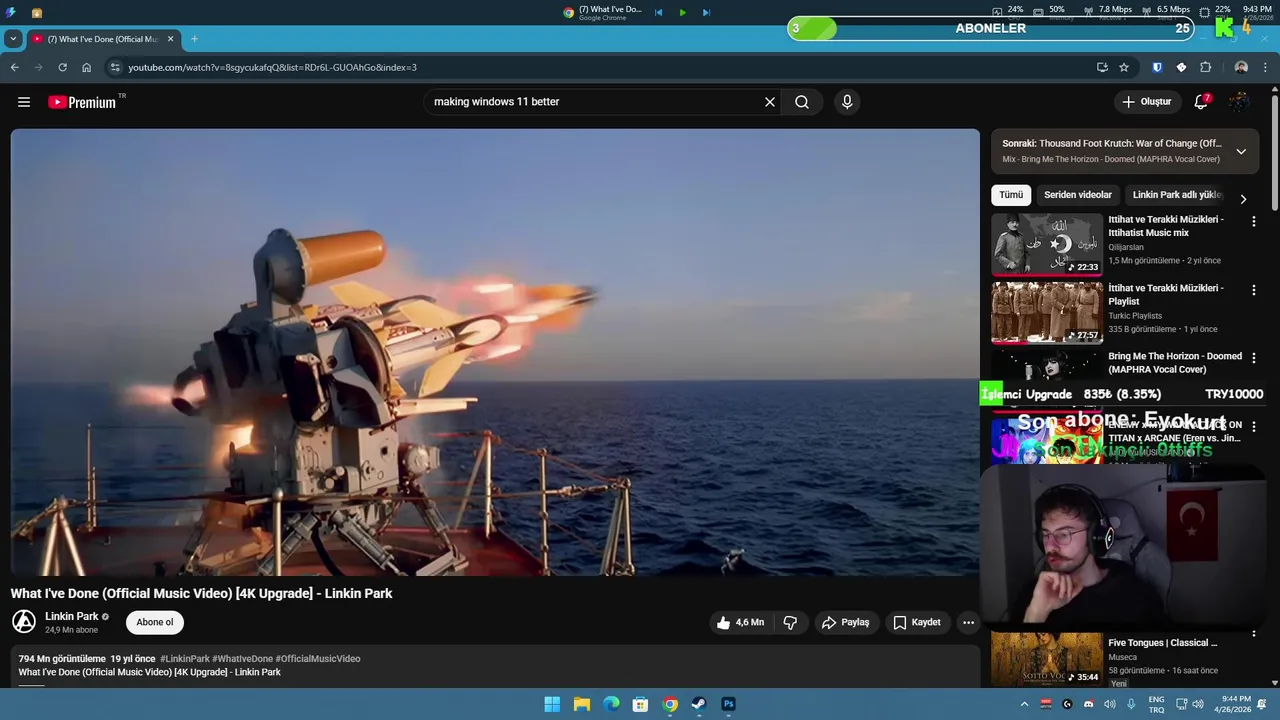Open more actions menu beside Kaydet

968,622
